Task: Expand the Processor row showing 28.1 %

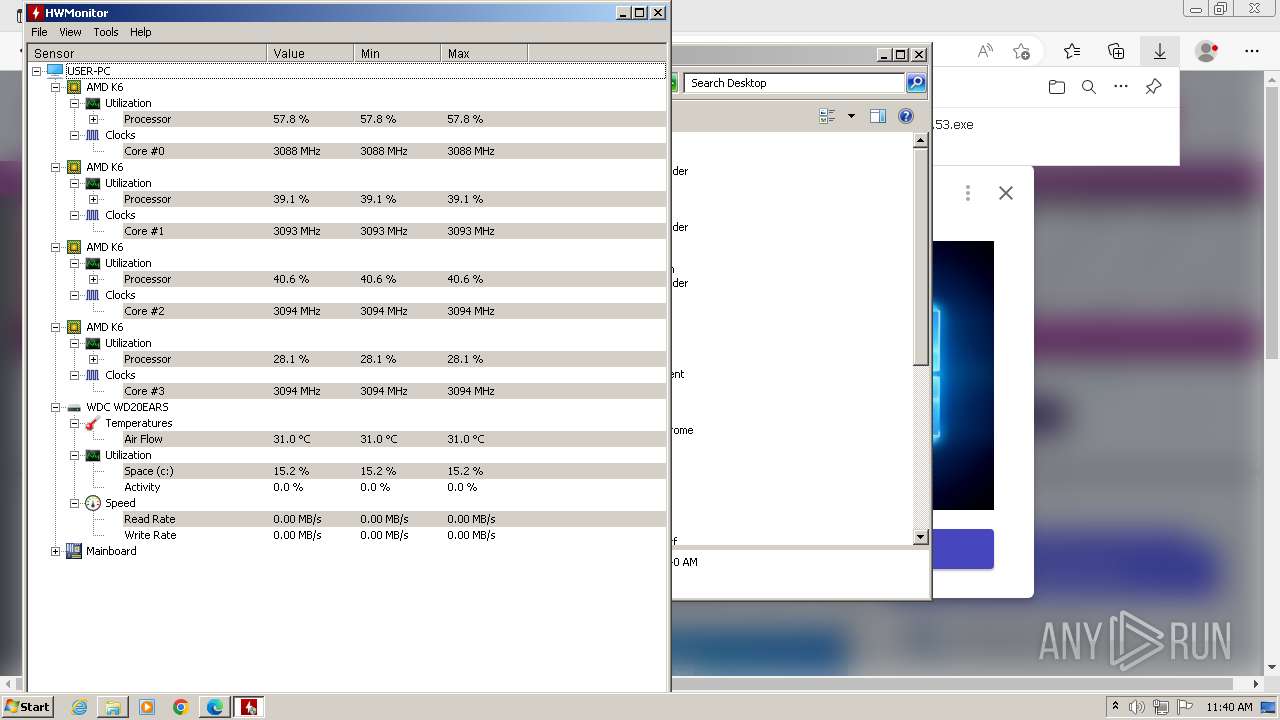Action: (94, 359)
